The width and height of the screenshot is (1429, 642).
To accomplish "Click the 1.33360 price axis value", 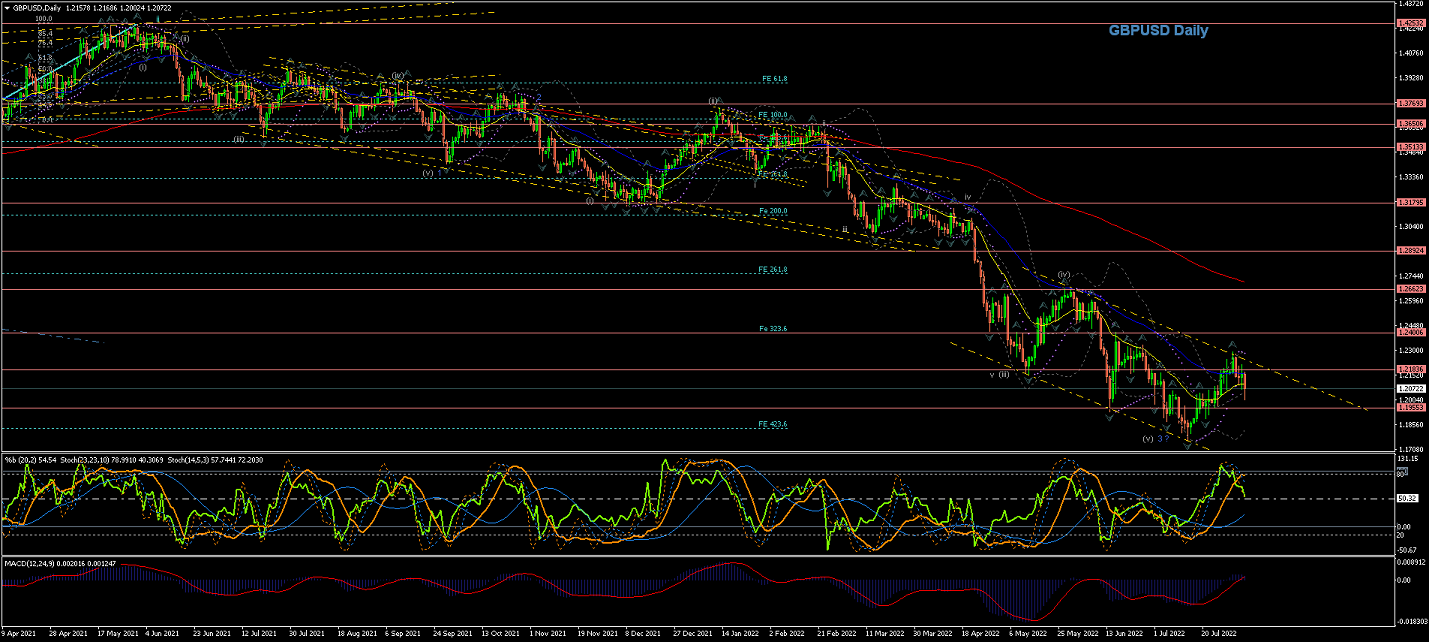I will pyautogui.click(x=1411, y=177).
